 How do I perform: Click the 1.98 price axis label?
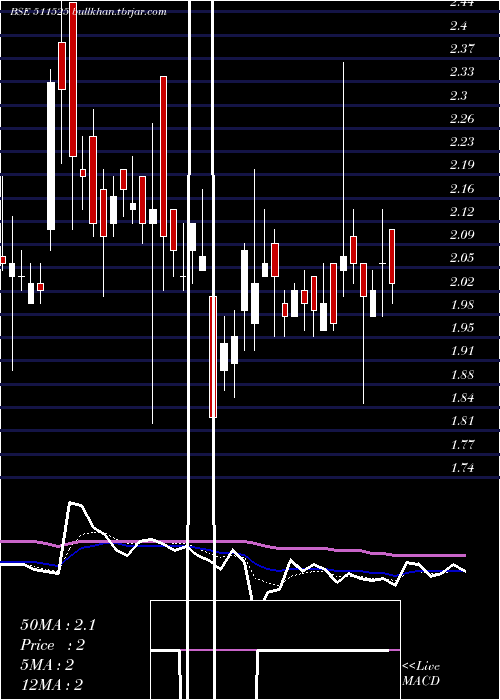(x=462, y=304)
